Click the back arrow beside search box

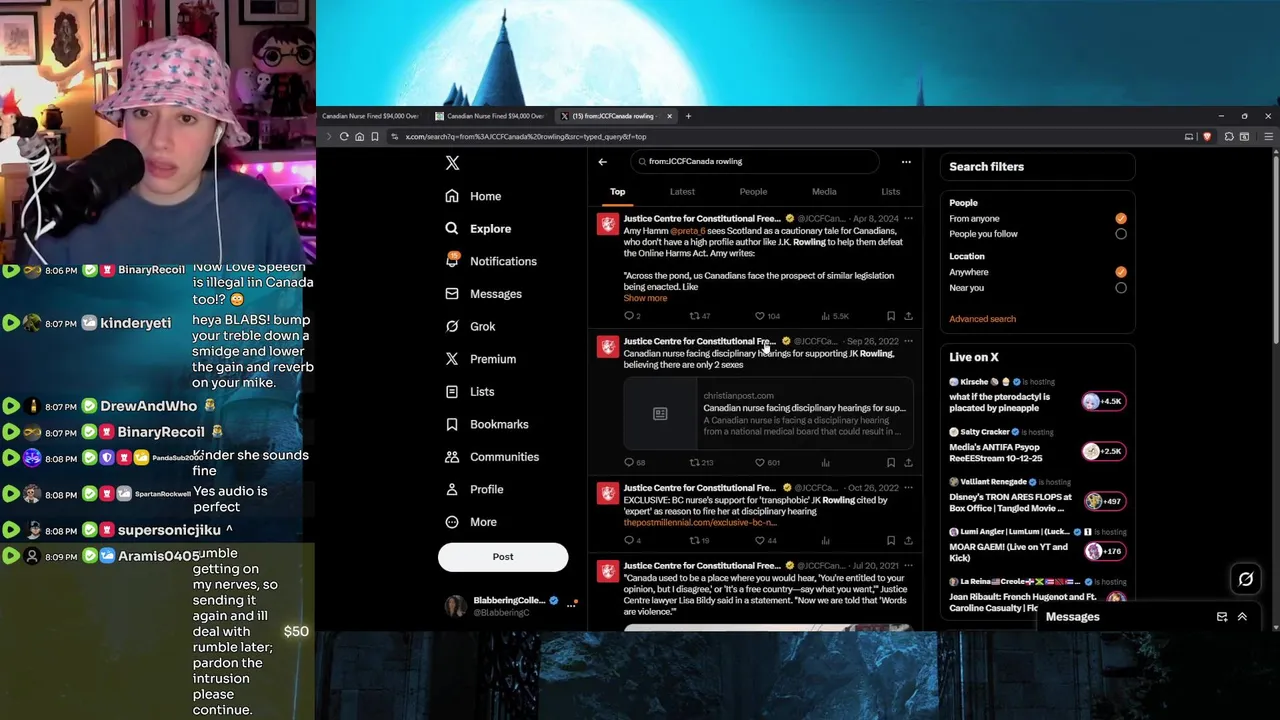tap(602, 161)
